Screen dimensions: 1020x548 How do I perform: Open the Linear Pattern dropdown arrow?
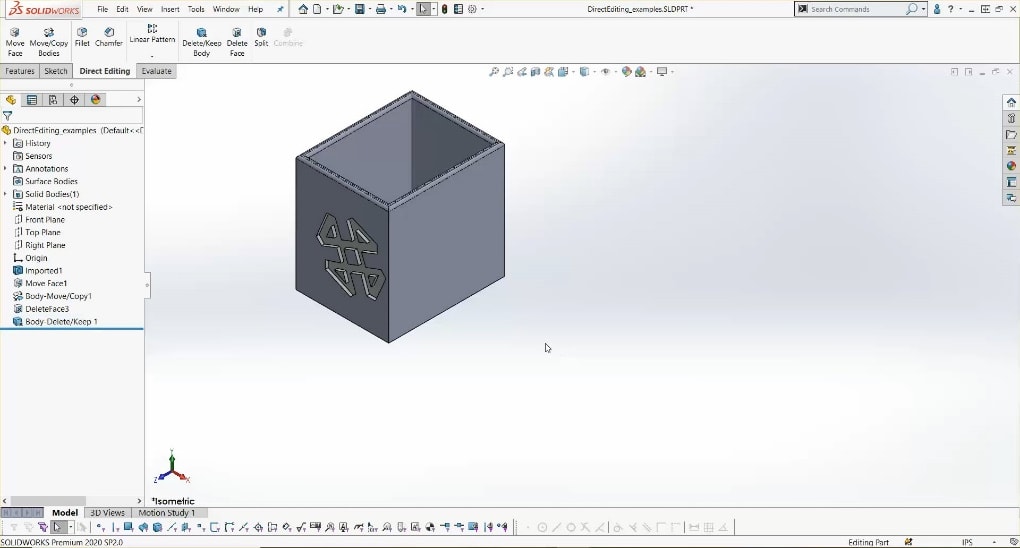point(152,56)
